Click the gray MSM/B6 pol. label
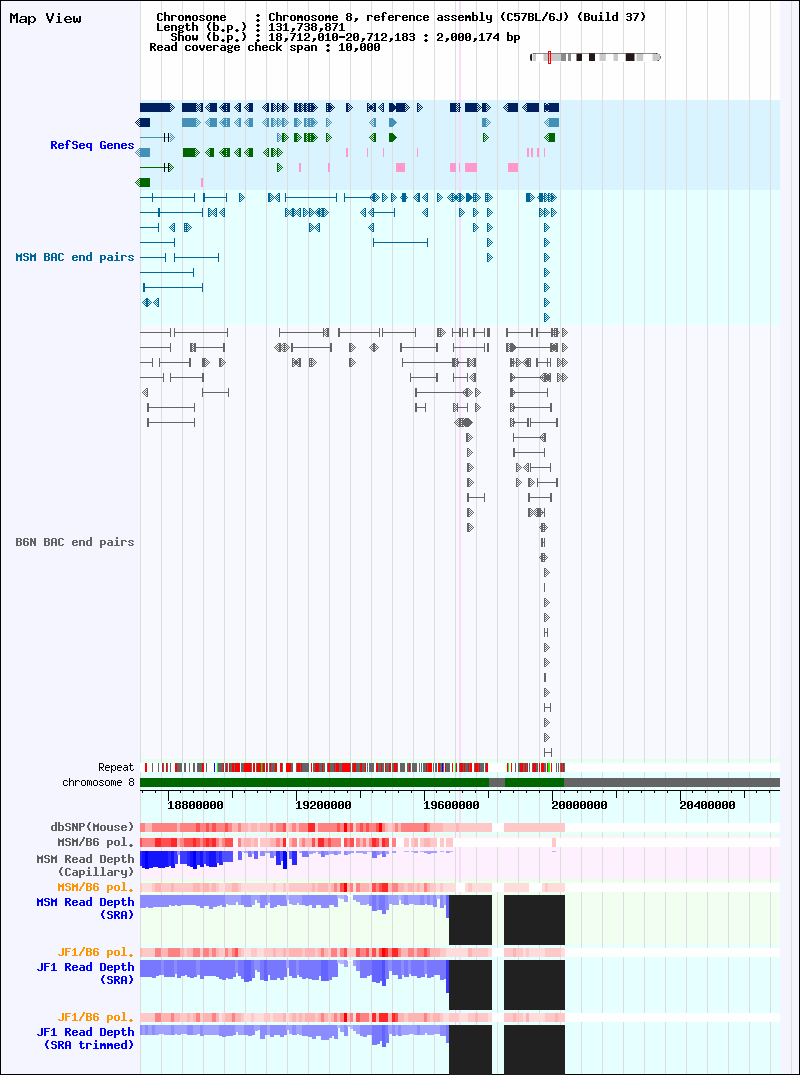Screen dimensions: 800x1075 click(95, 842)
